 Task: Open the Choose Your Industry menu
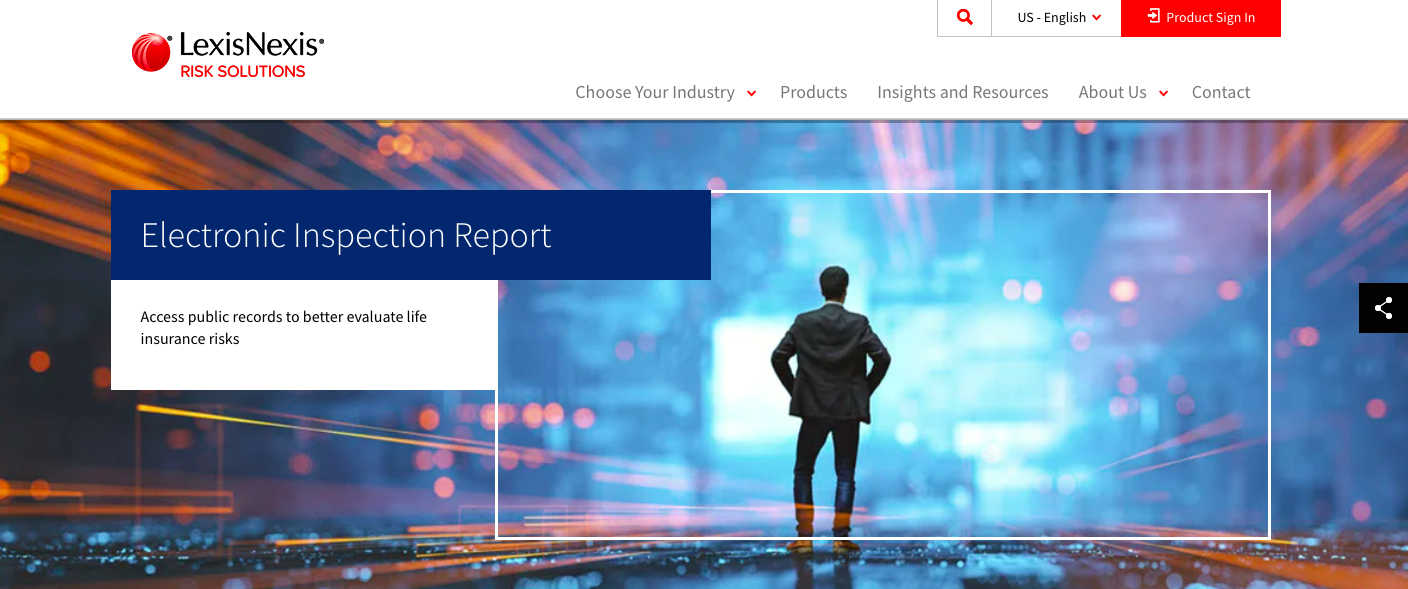655,92
